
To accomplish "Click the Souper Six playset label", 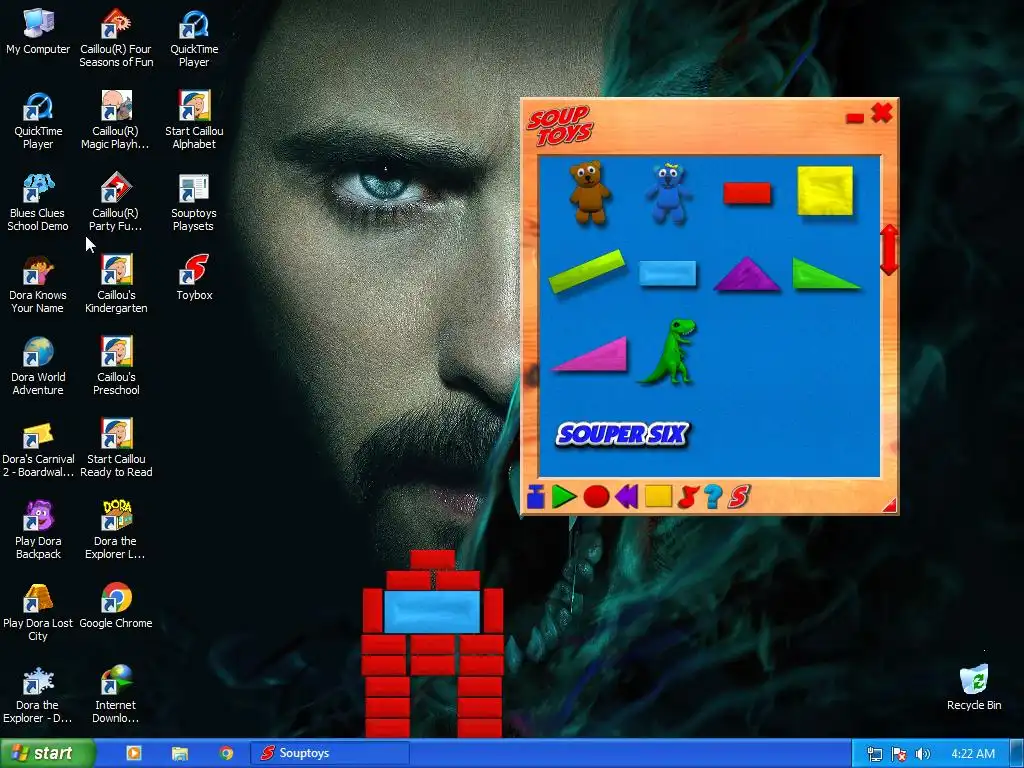I will (622, 434).
